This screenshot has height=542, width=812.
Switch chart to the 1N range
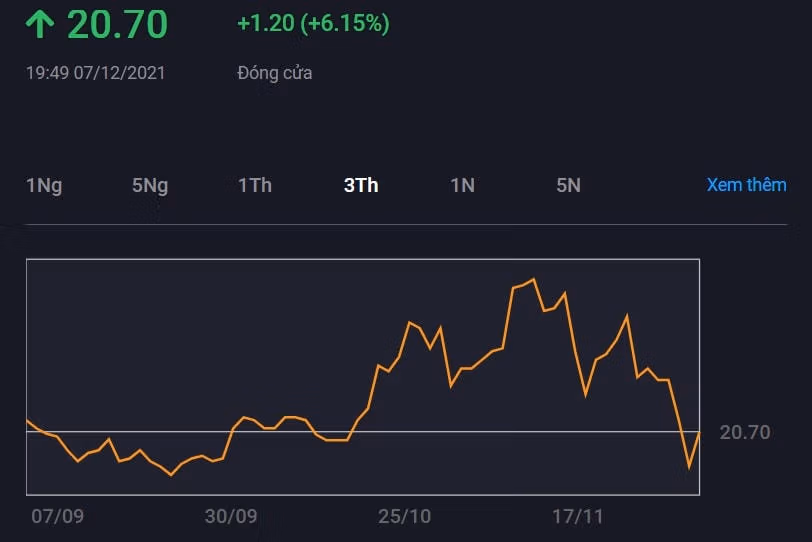462,185
